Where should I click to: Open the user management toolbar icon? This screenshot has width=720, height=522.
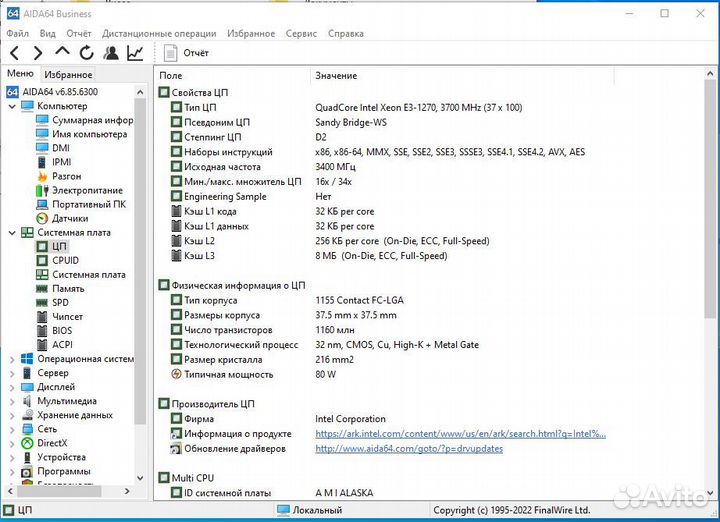[111, 53]
